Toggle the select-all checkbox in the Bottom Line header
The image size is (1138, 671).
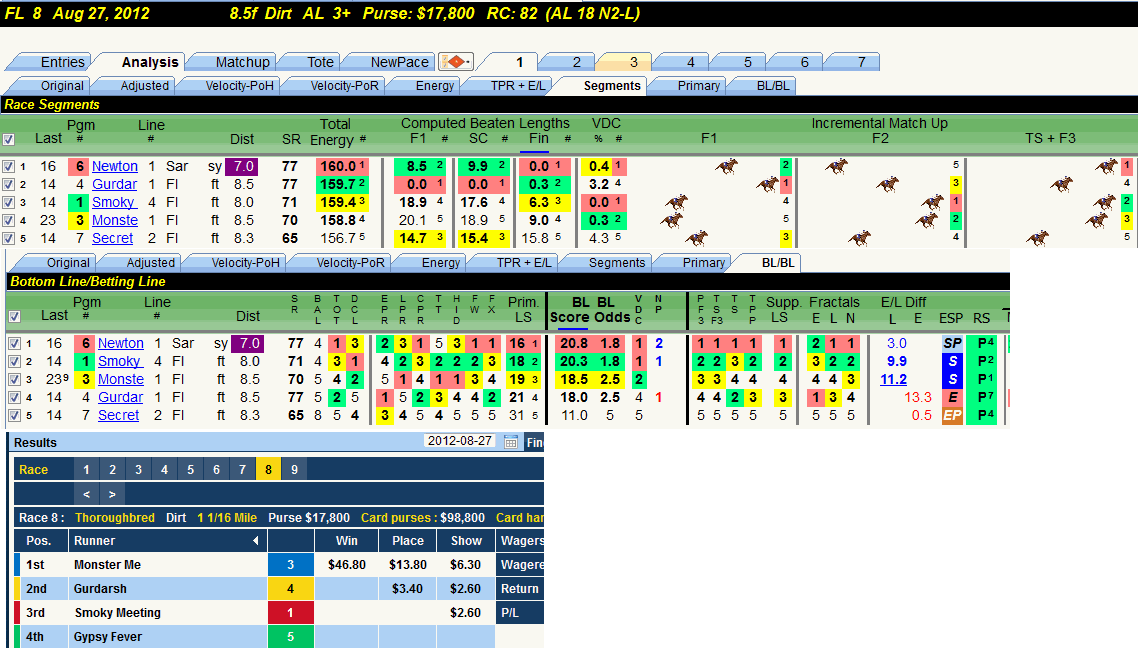pyautogui.click(x=15, y=316)
